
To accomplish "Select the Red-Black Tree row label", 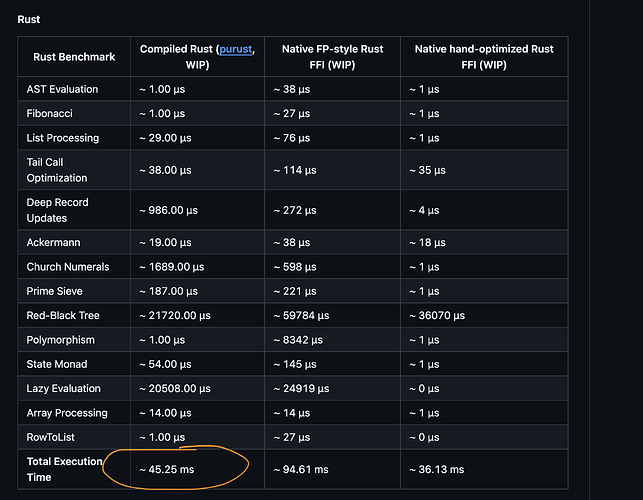I will click(x=63, y=315).
